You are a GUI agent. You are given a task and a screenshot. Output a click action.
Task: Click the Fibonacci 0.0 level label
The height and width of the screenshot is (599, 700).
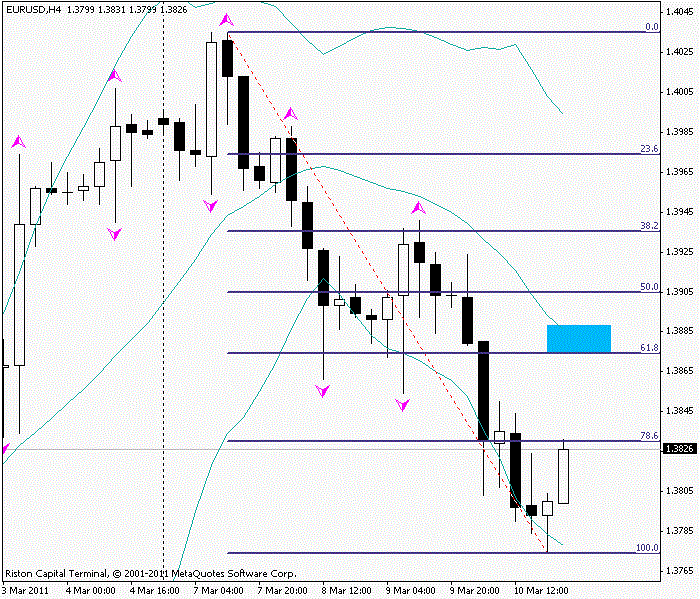coord(652,27)
